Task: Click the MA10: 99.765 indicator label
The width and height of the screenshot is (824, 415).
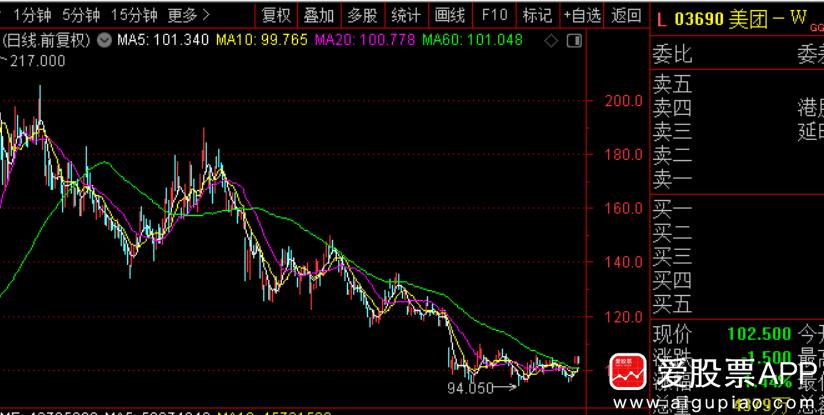Action: coord(262,40)
